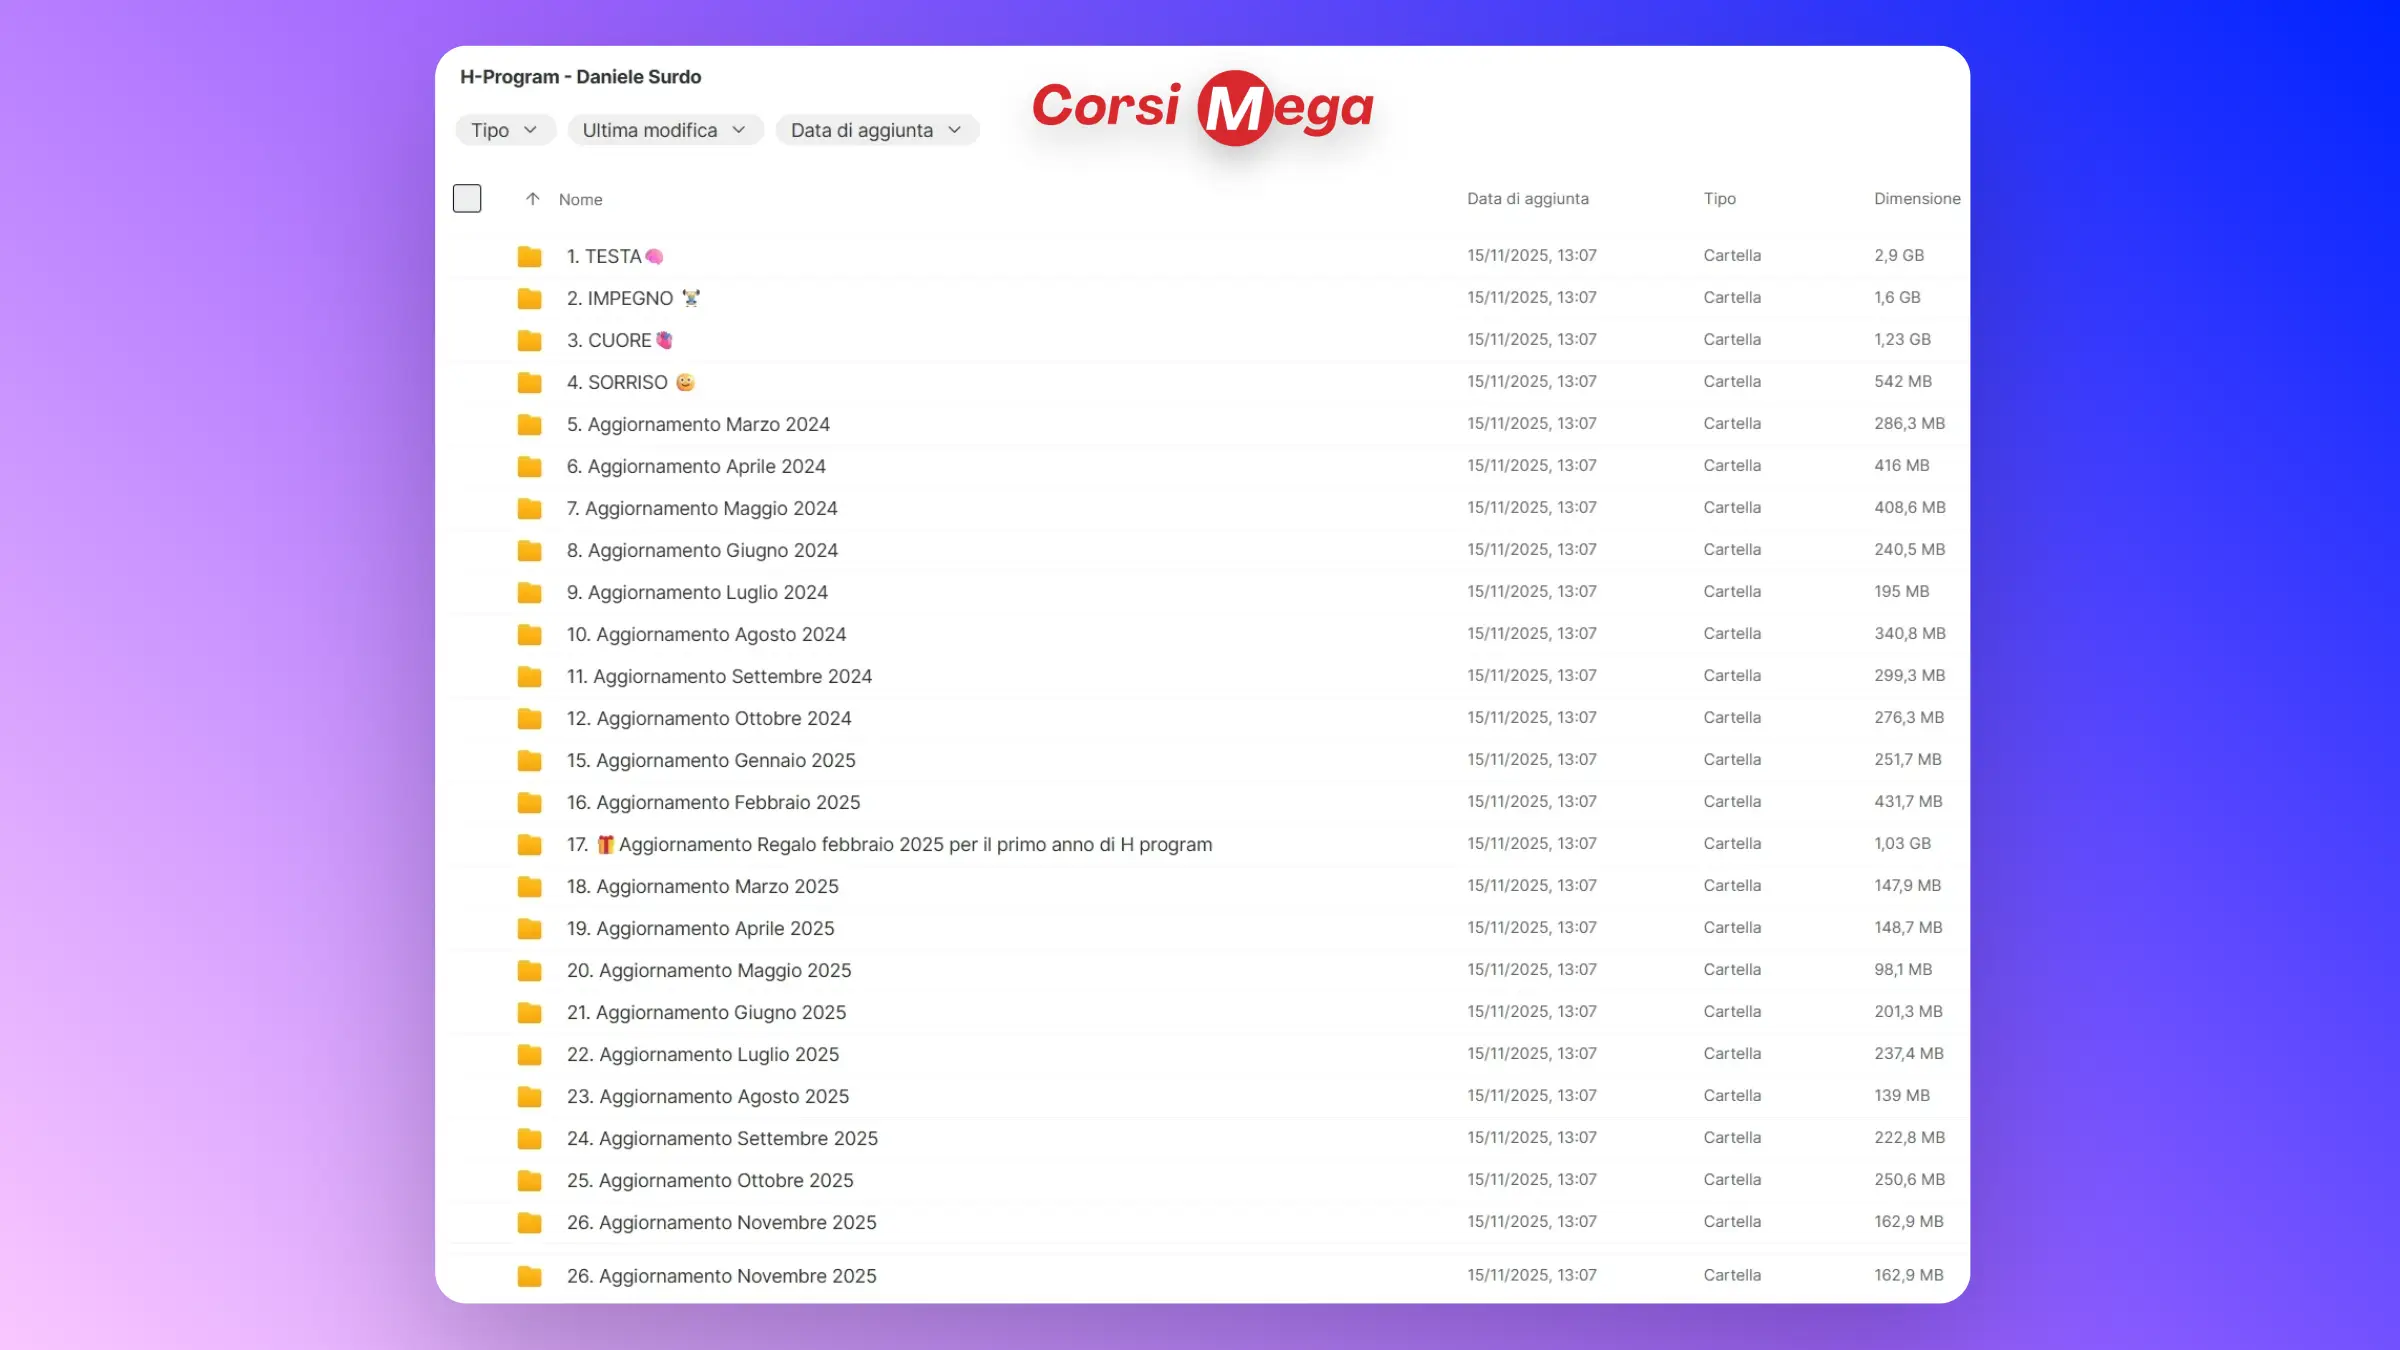
Task: Open 9. Aggiornamento Luglio 2024 folder
Action: 697,592
